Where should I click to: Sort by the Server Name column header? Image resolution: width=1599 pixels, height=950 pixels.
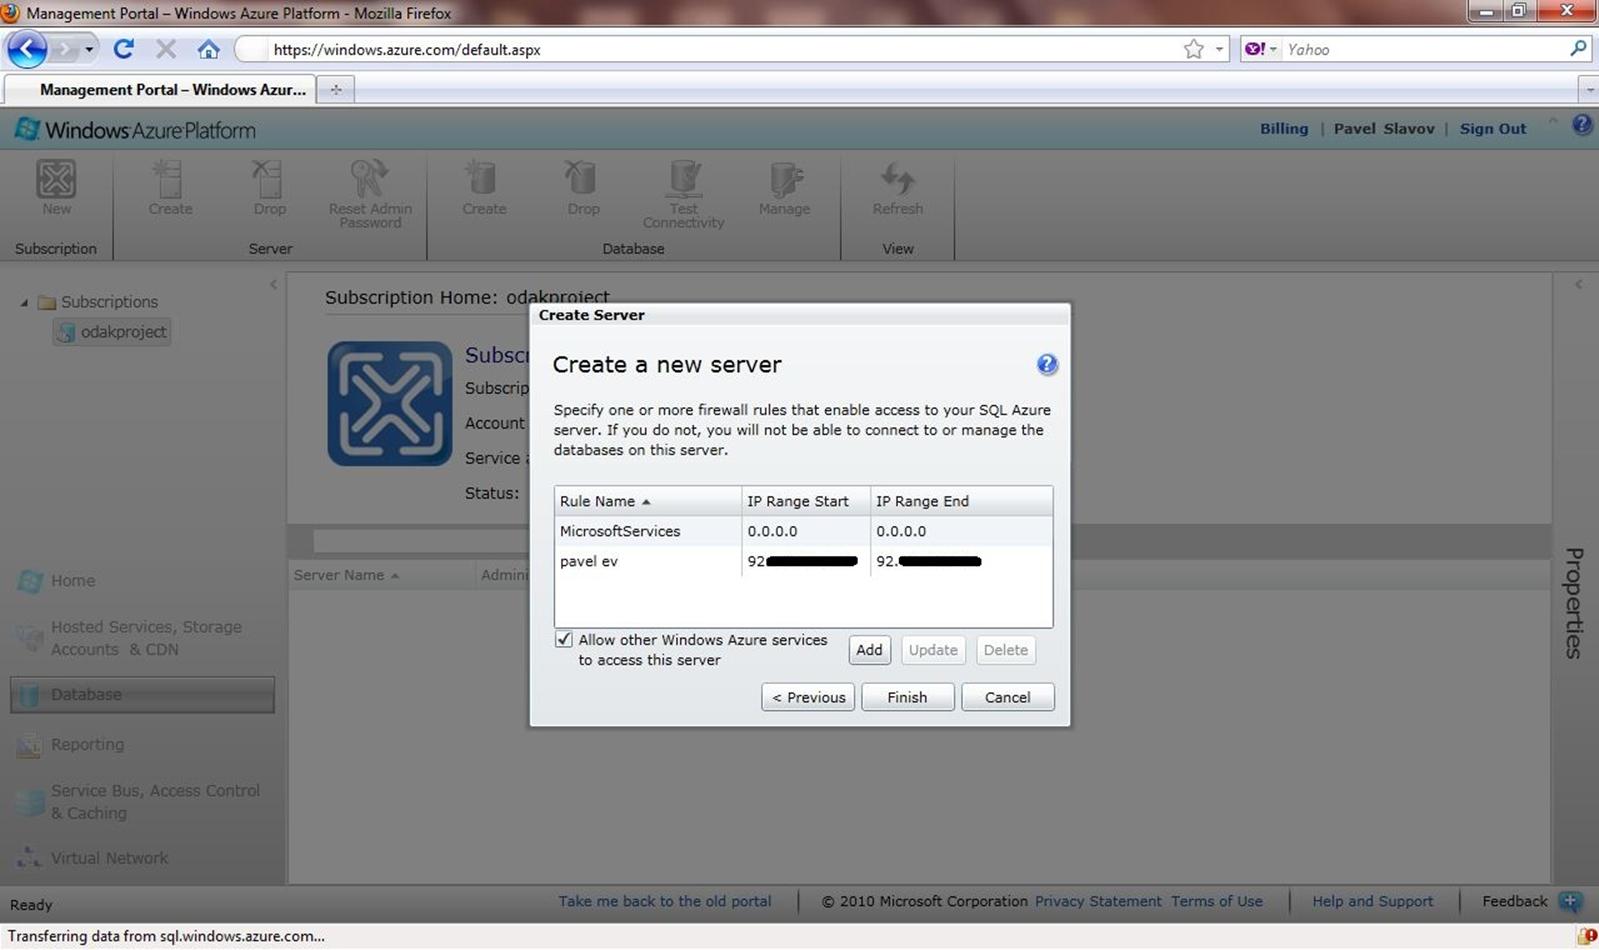[x=382, y=575]
